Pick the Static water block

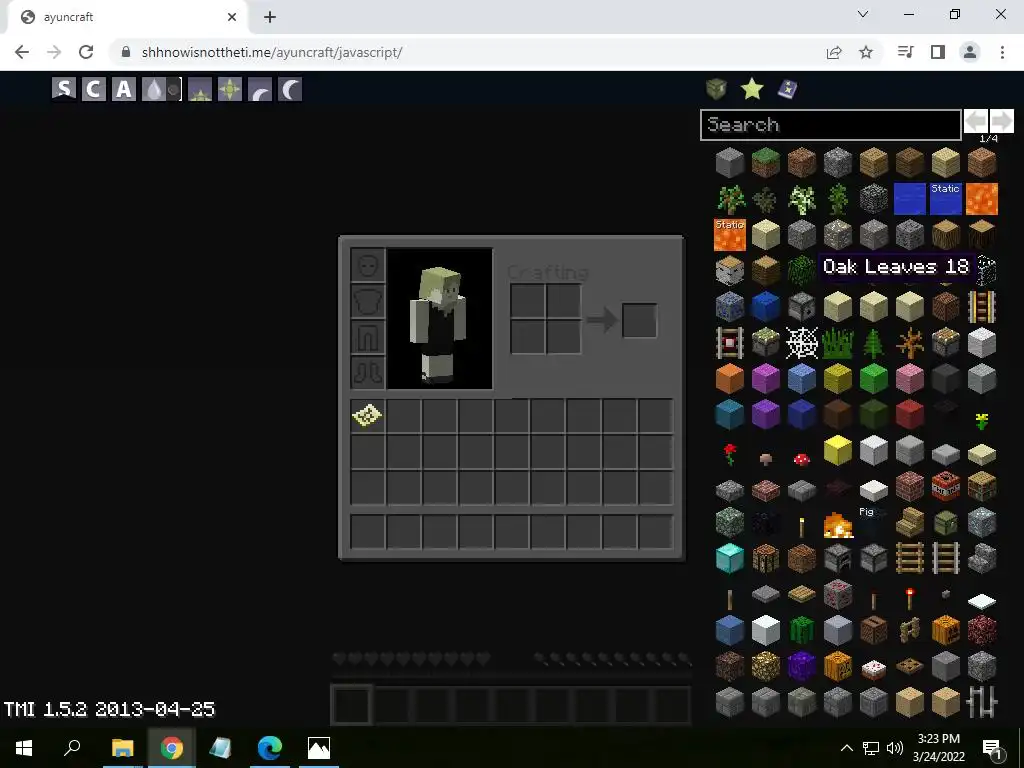pos(945,199)
